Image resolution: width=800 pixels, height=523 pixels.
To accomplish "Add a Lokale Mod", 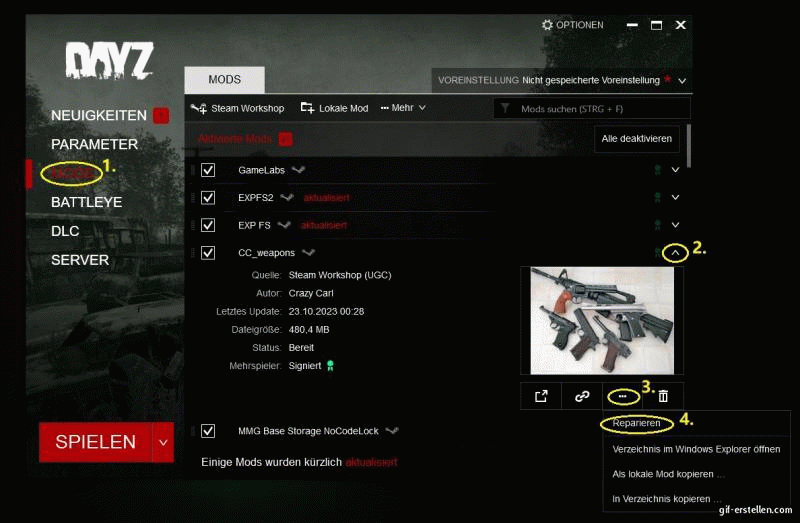I will pyautogui.click(x=334, y=108).
